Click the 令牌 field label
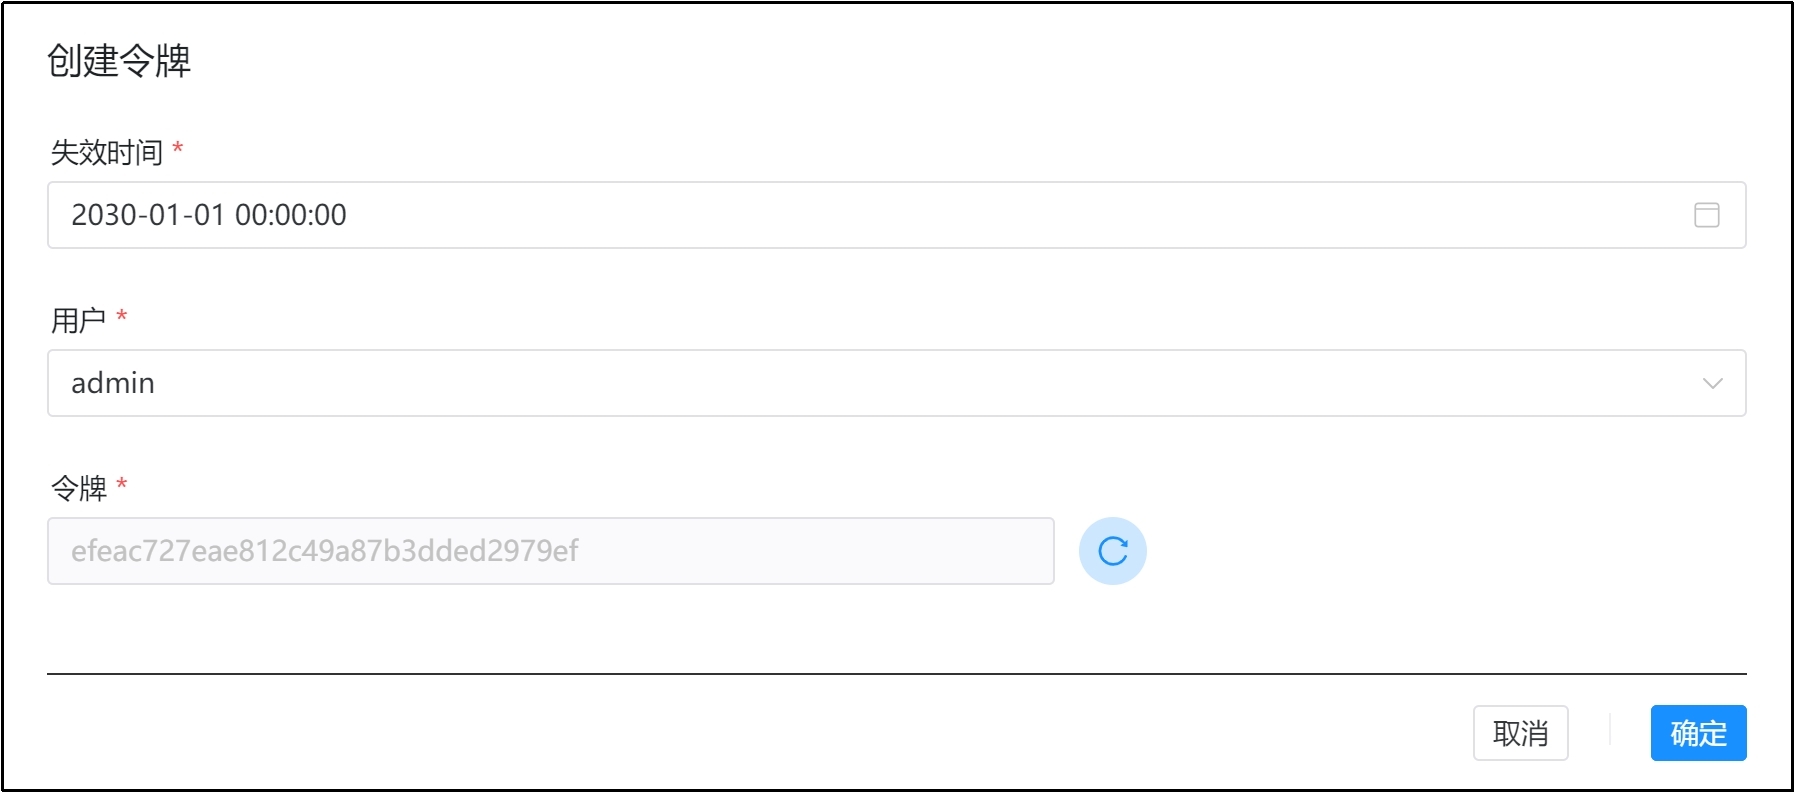Viewport: 1799px width, 795px height. [x=79, y=488]
